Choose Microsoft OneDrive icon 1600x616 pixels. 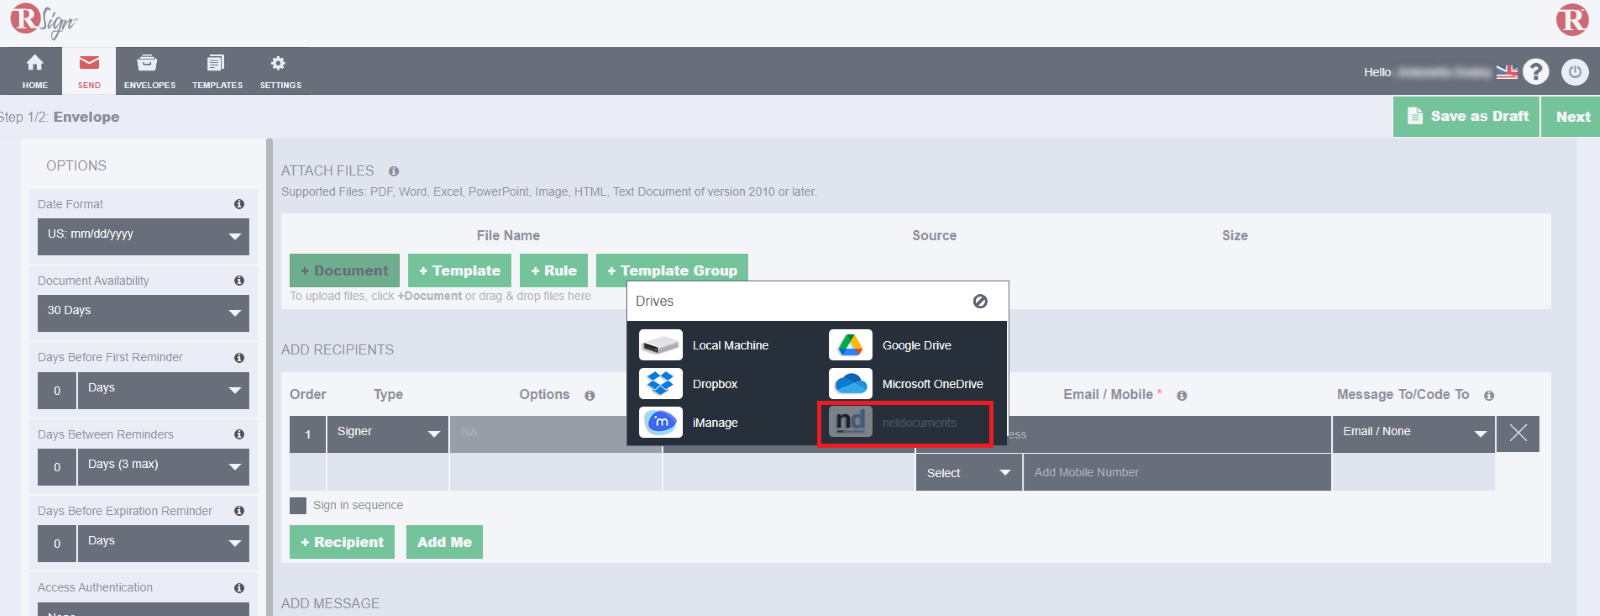pos(851,384)
